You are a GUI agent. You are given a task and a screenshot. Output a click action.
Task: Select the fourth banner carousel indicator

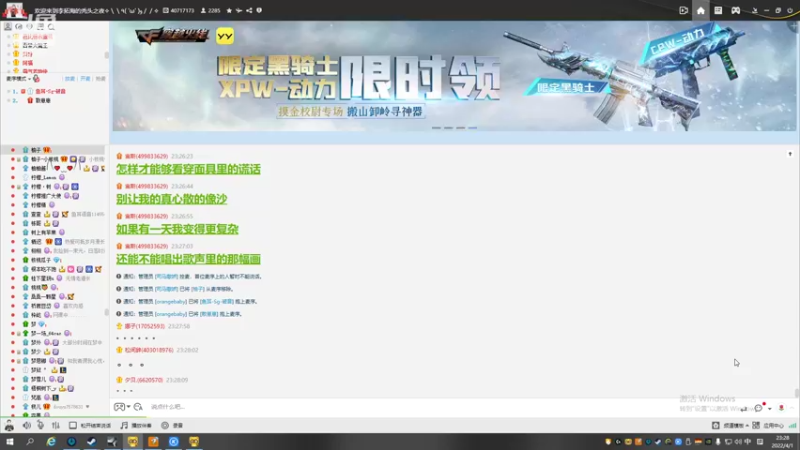(473, 128)
